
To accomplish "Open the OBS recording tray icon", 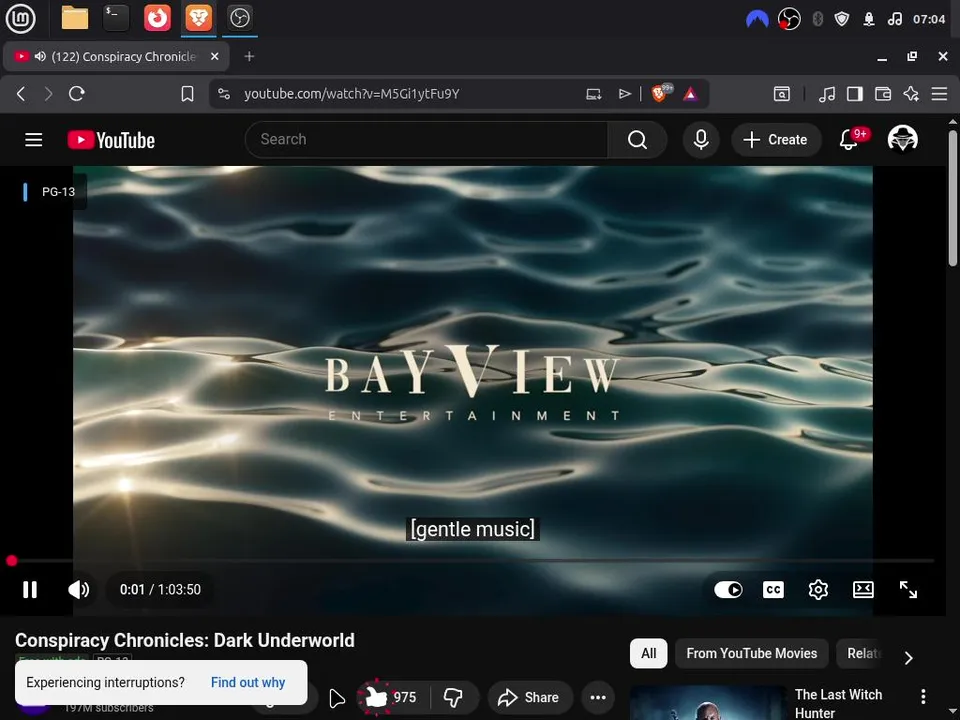I will [x=789, y=19].
